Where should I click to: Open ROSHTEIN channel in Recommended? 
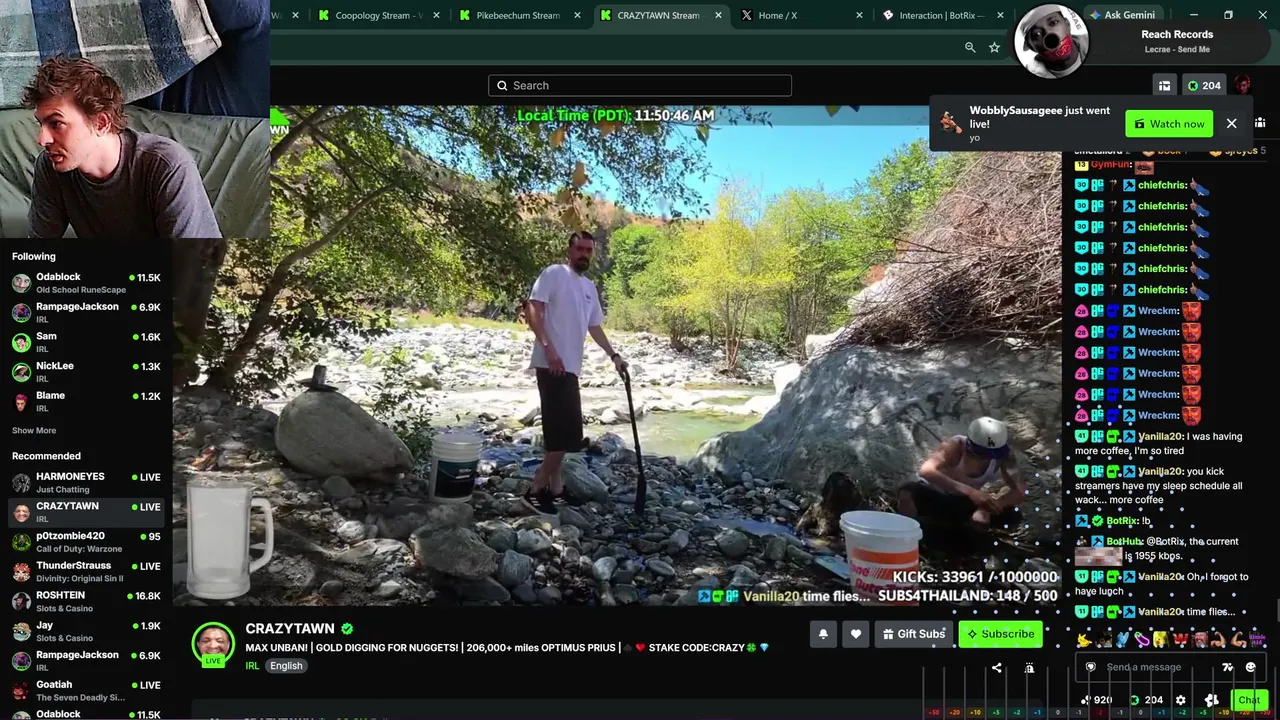click(86, 601)
